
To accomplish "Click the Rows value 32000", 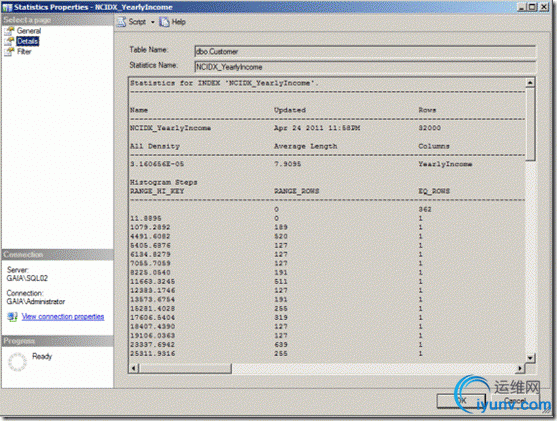I will 429,128.
